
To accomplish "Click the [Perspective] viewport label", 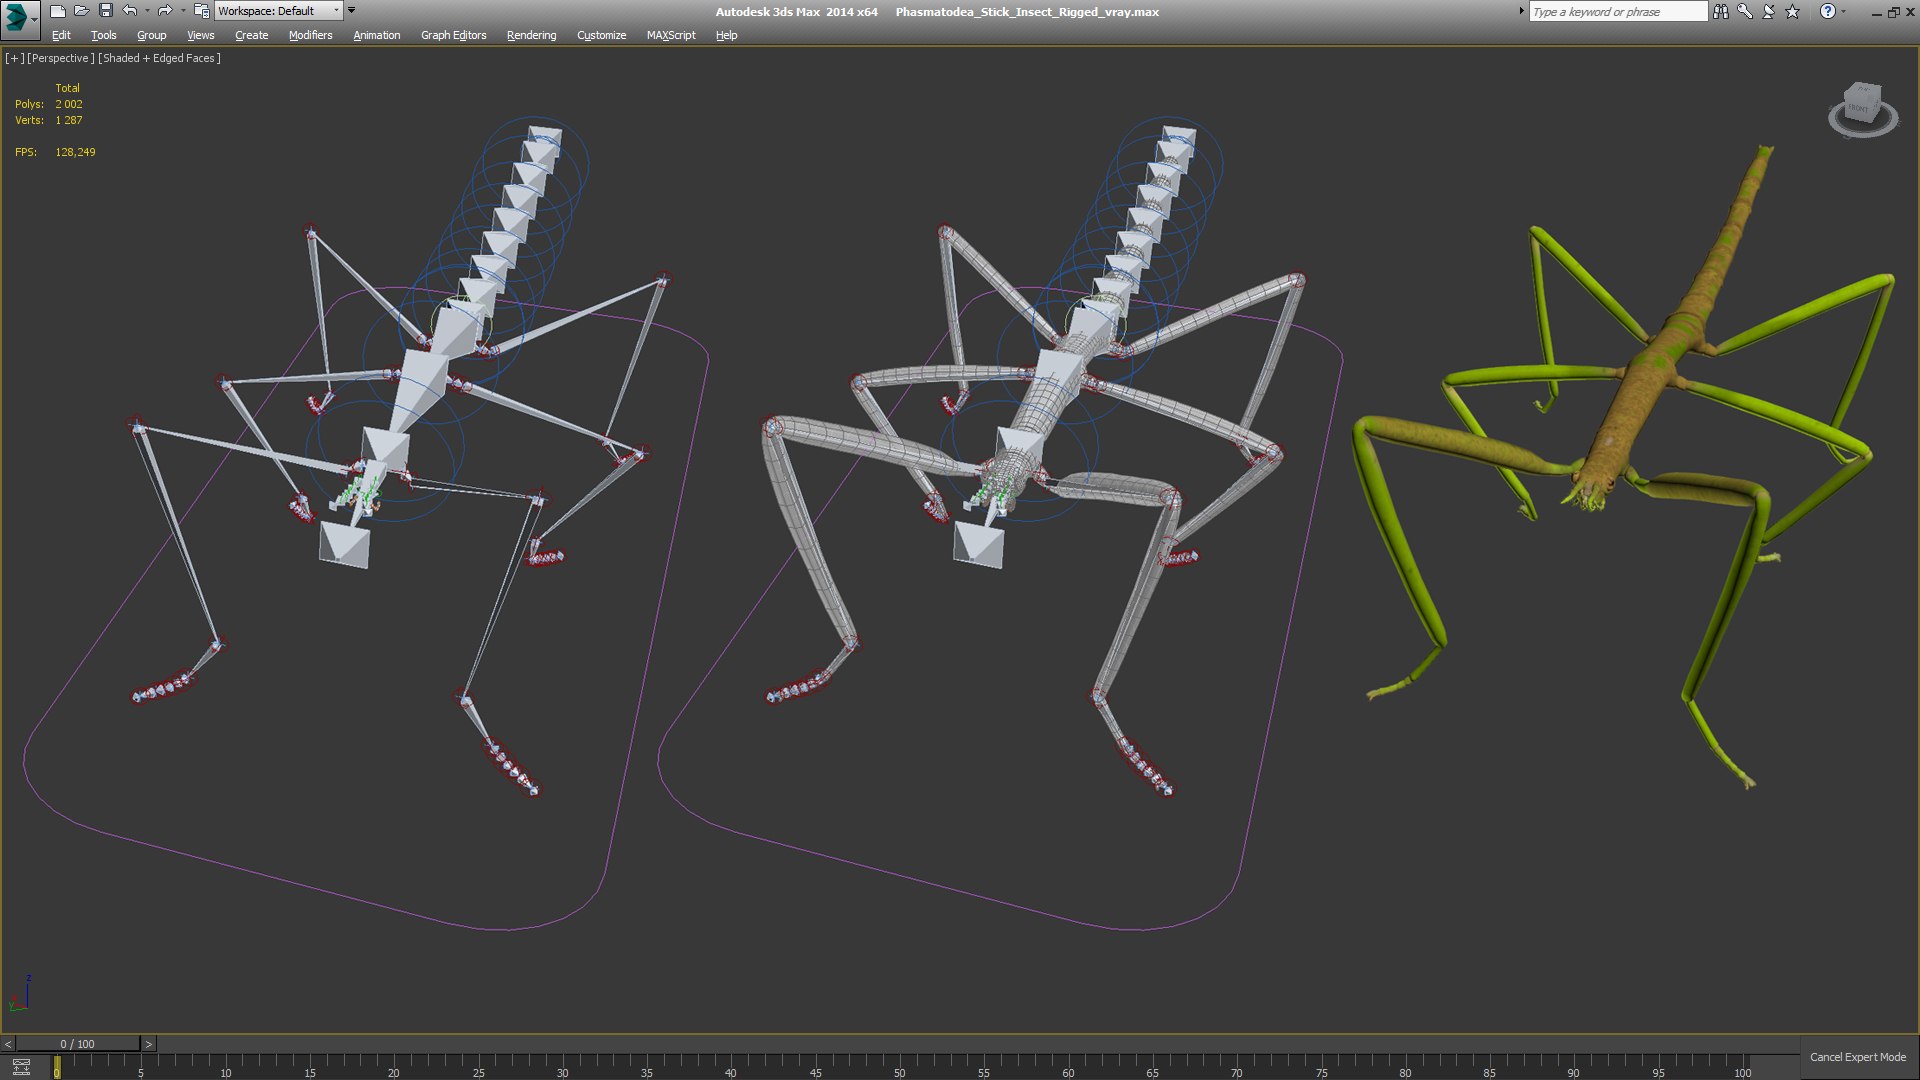I will click(61, 58).
